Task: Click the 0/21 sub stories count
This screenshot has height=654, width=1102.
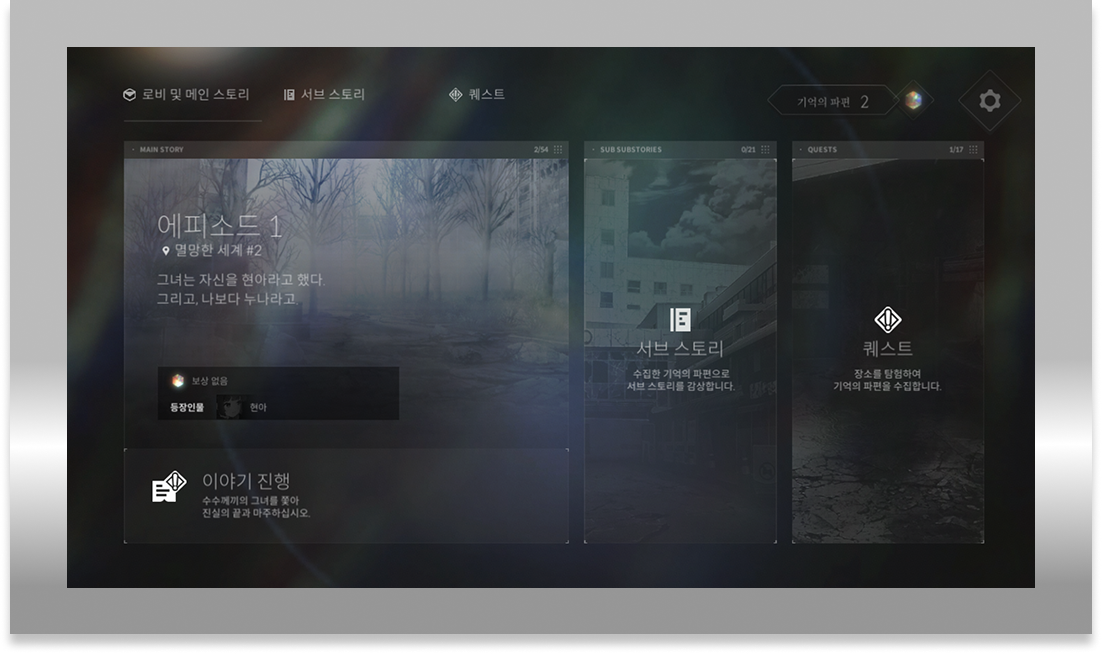Action: [x=748, y=150]
